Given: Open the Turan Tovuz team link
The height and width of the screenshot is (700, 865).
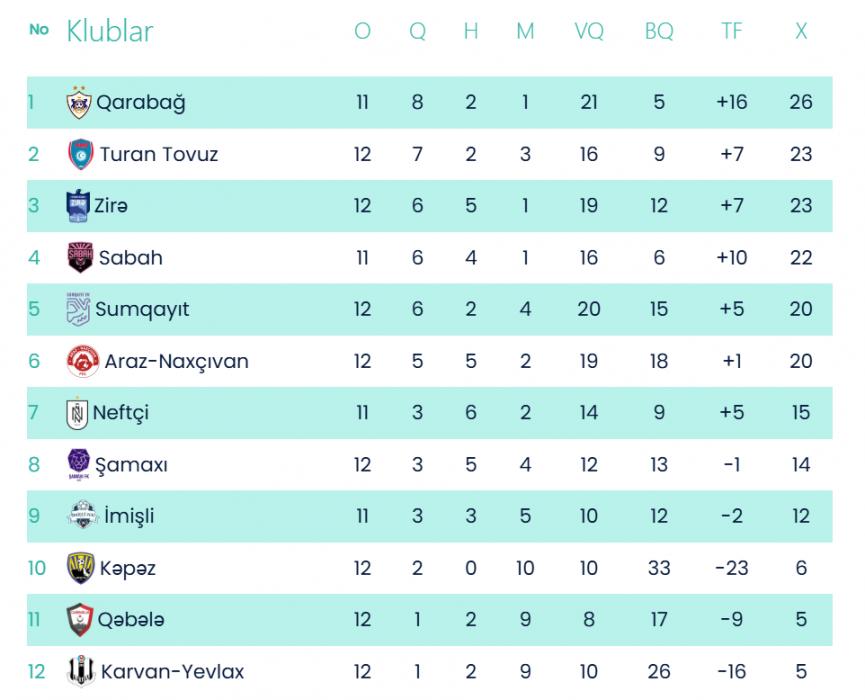Looking at the screenshot, I should (x=158, y=154).
